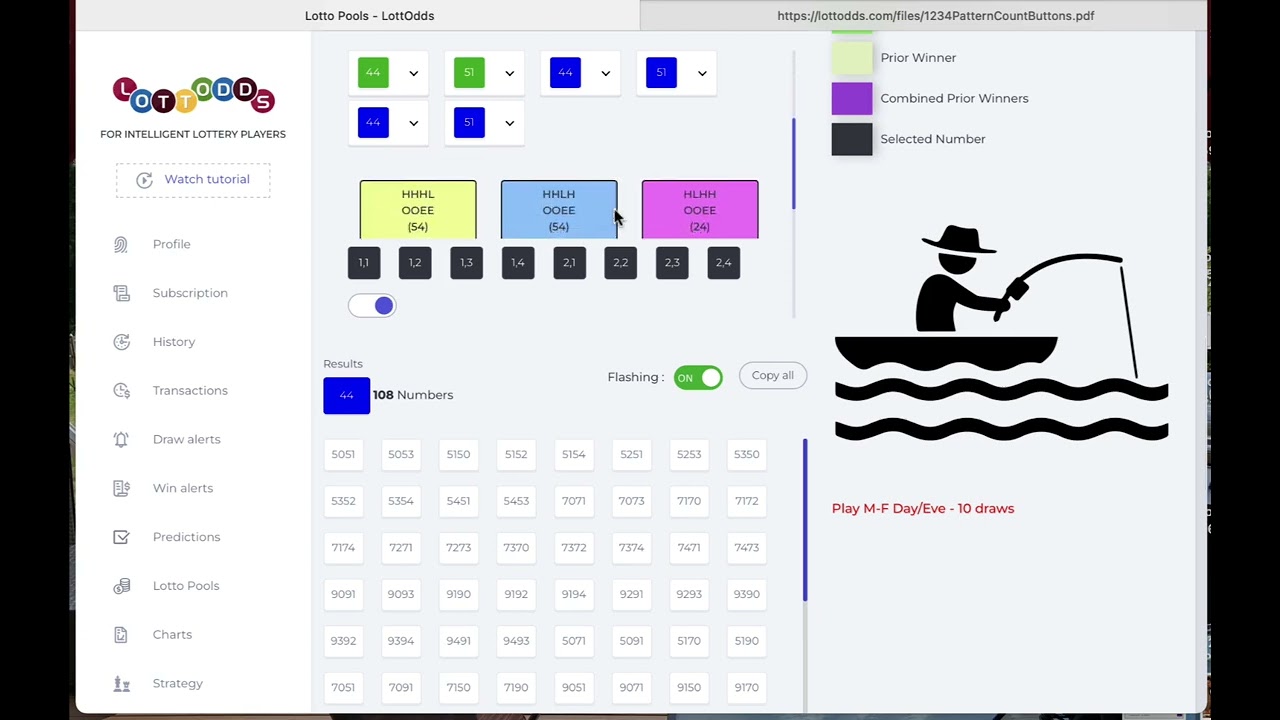This screenshot has height=720, width=1280.
Task: Click the '108 Numbers' count text
Action: pyautogui.click(x=413, y=395)
